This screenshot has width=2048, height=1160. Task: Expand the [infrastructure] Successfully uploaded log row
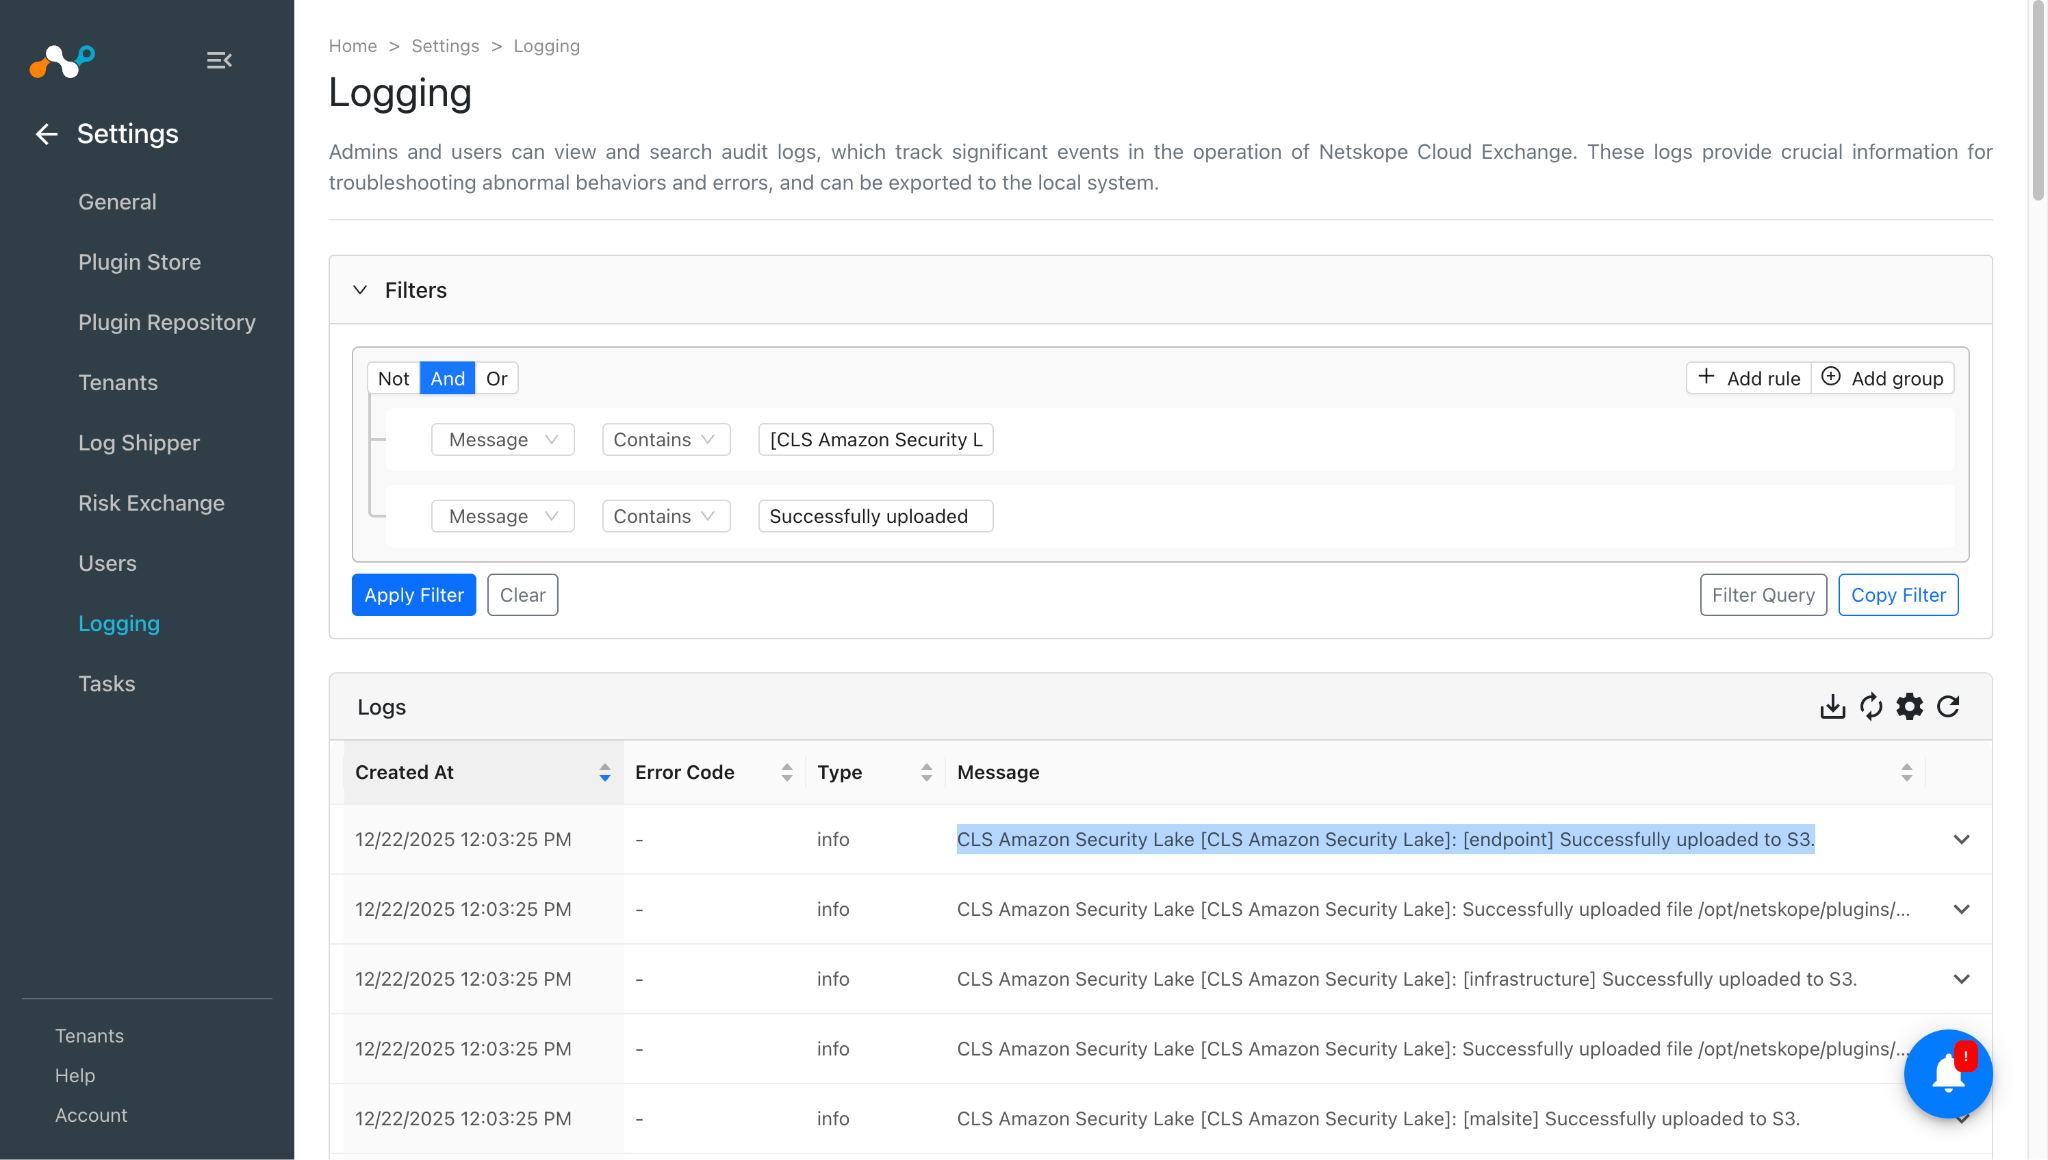pyautogui.click(x=1961, y=980)
